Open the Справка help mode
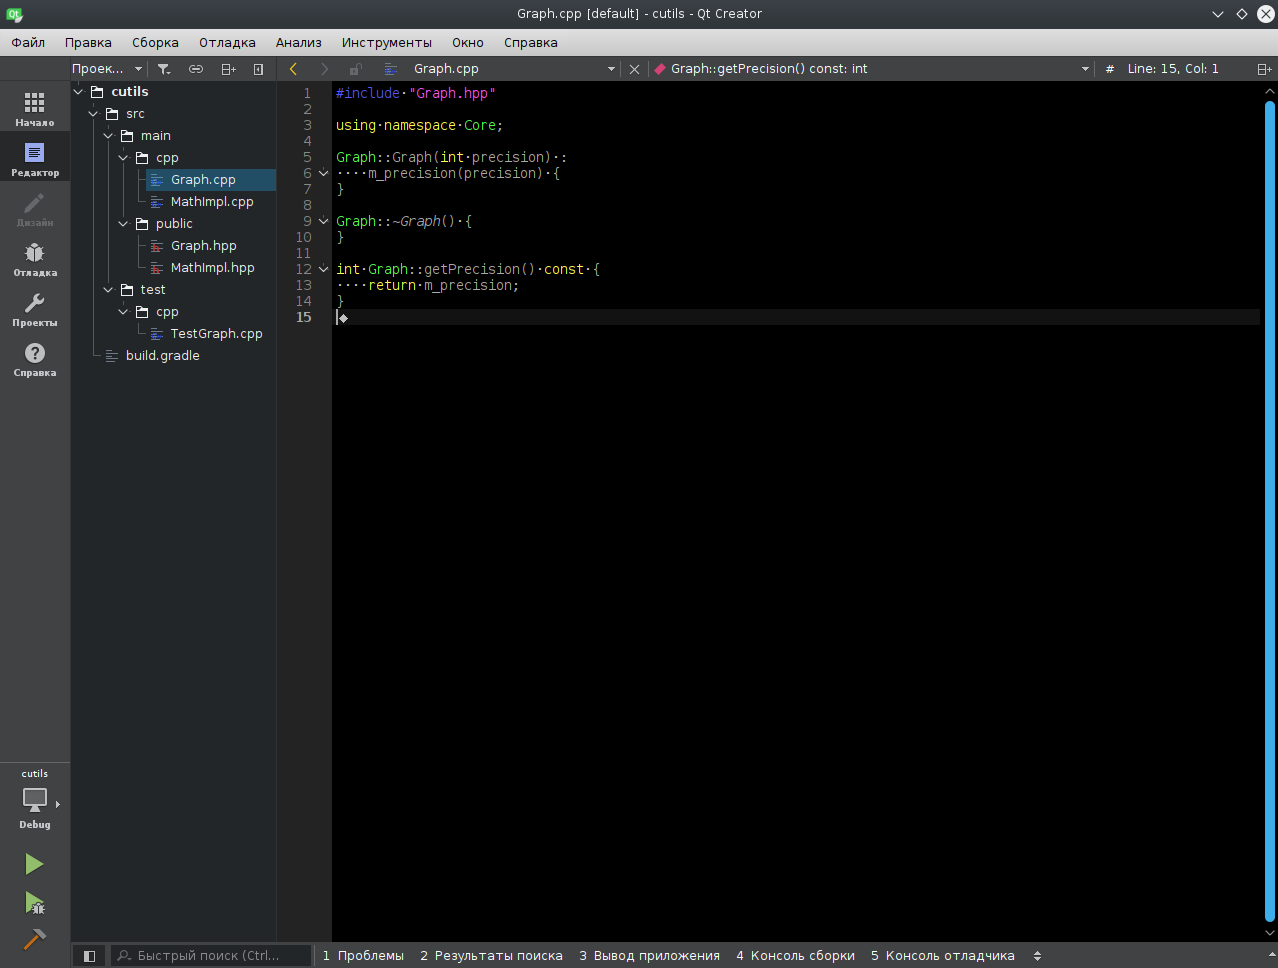The image size is (1278, 968). coord(35,359)
